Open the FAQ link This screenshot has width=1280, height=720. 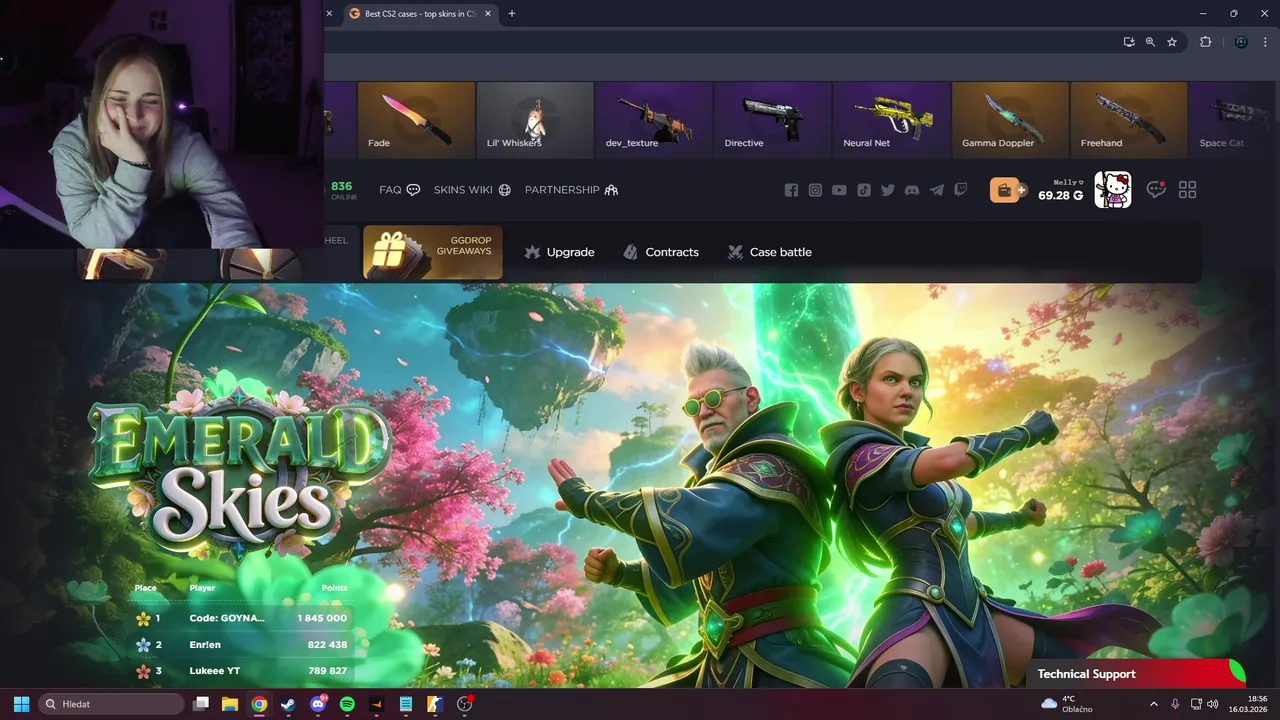click(x=399, y=190)
